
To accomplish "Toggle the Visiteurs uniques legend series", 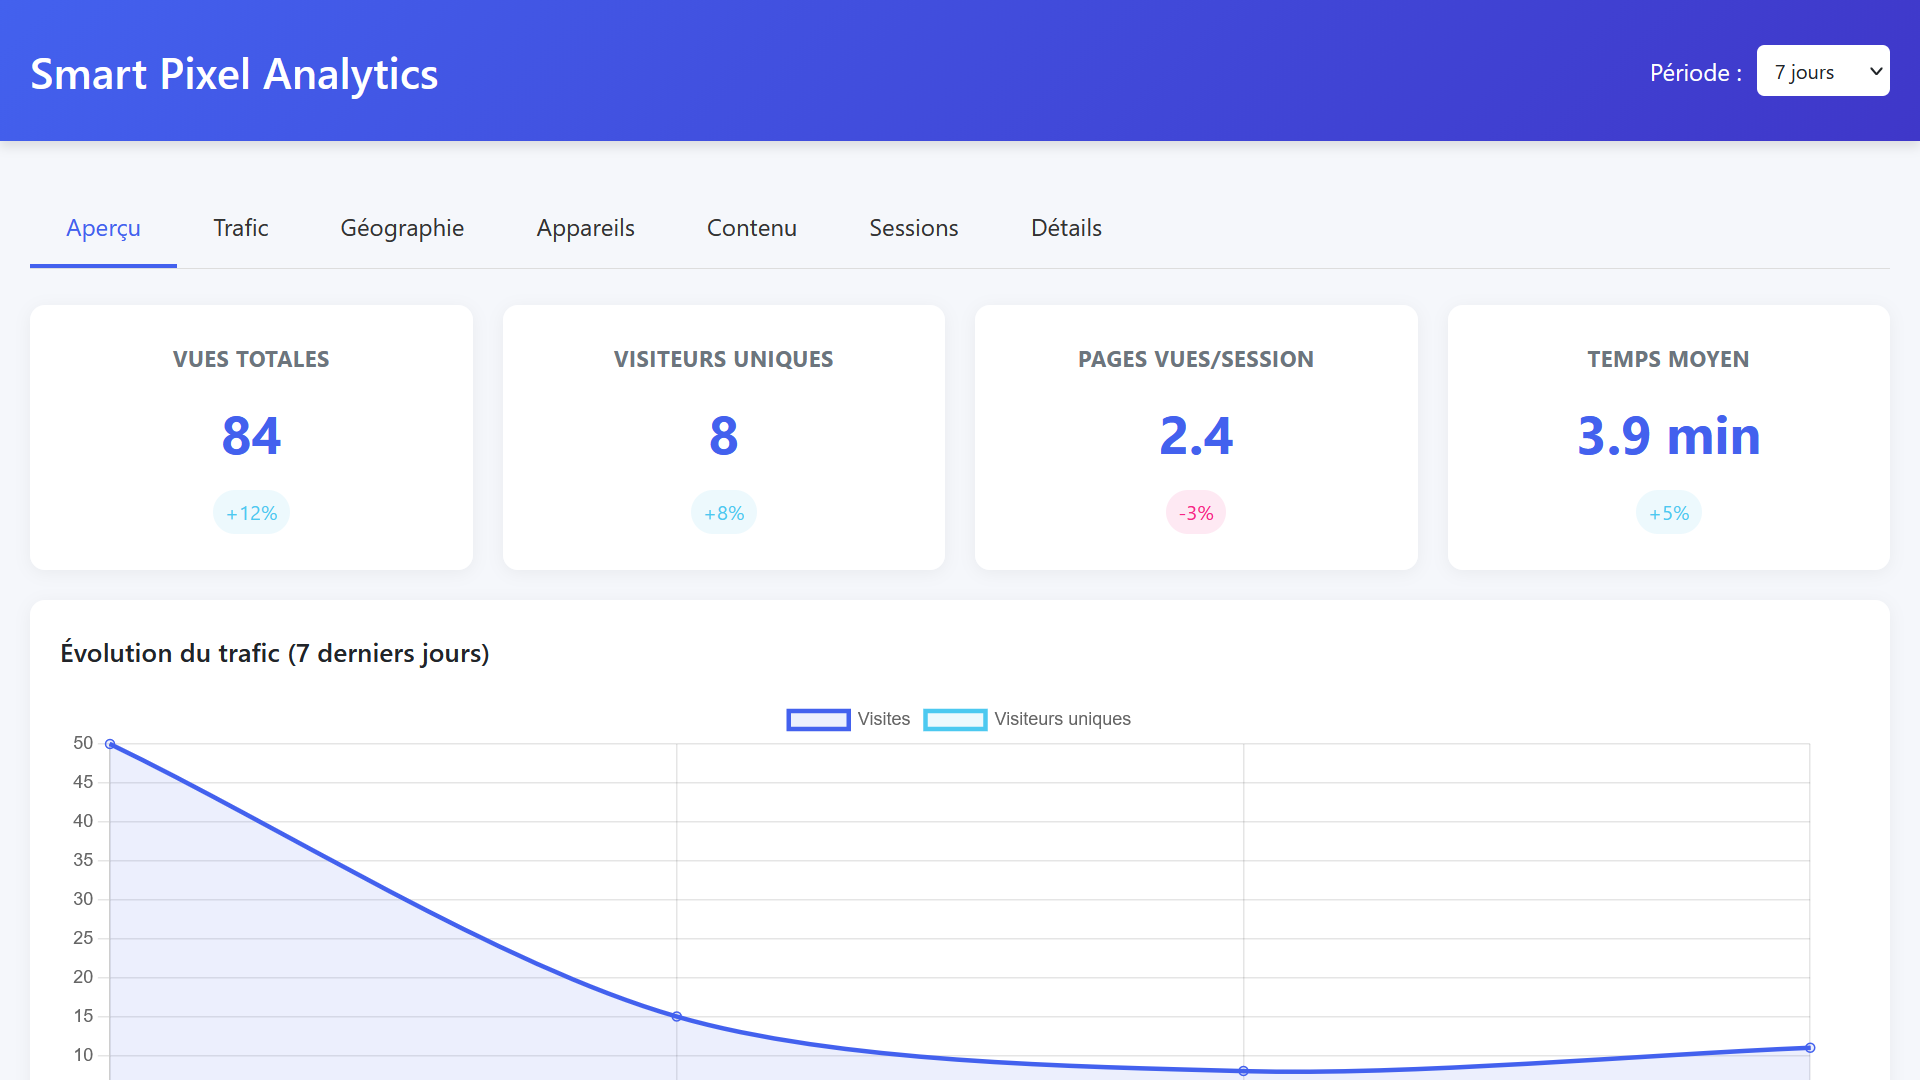I will [x=1062, y=719].
